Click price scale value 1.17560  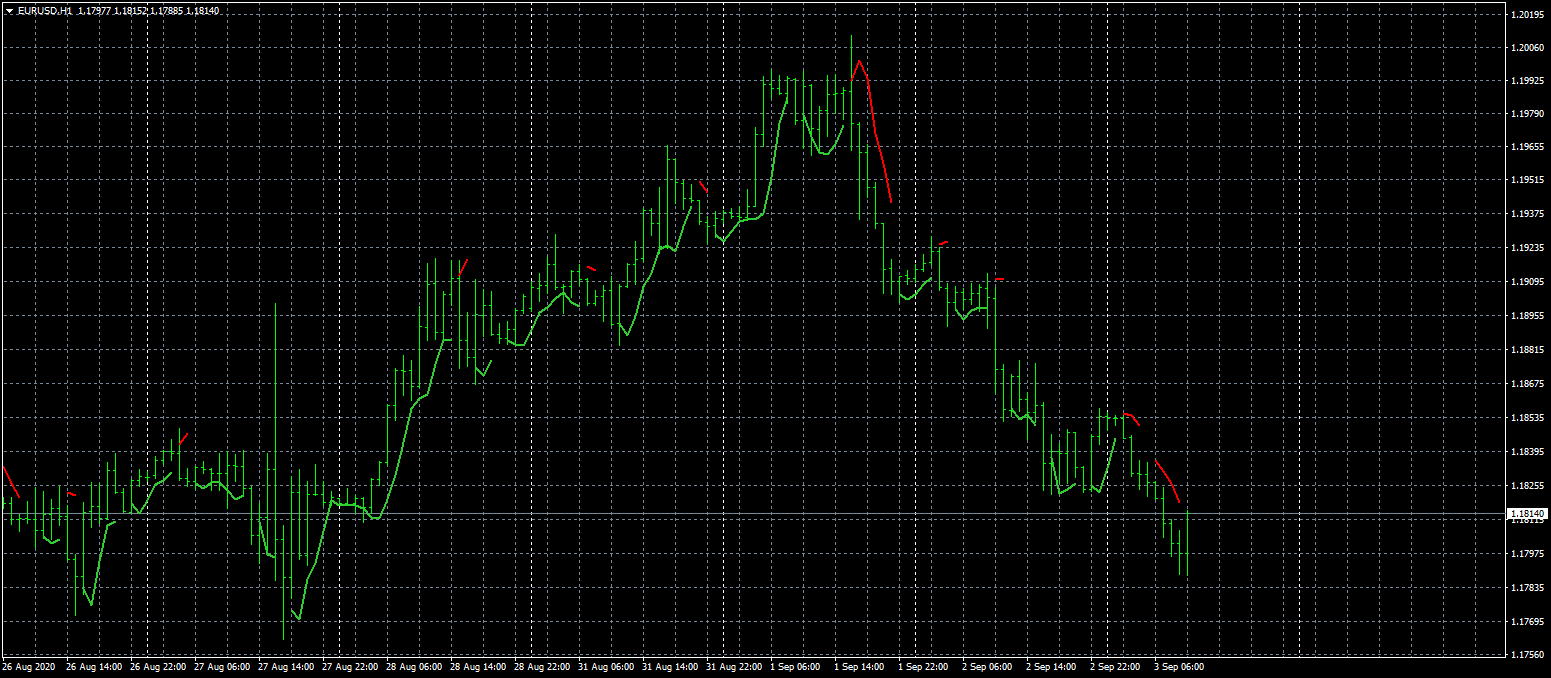(1530, 656)
